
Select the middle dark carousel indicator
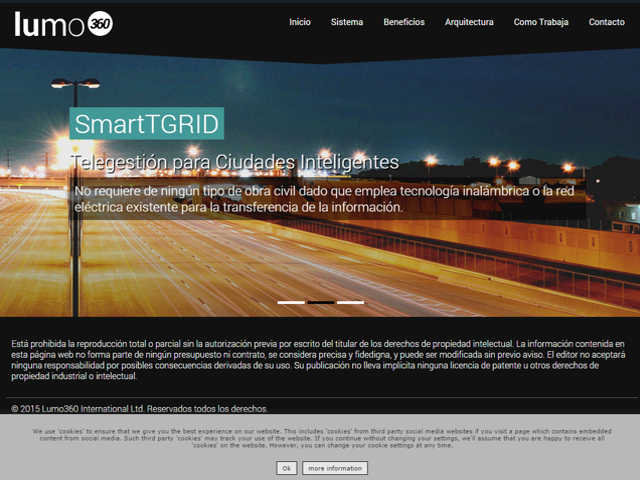coord(321,302)
